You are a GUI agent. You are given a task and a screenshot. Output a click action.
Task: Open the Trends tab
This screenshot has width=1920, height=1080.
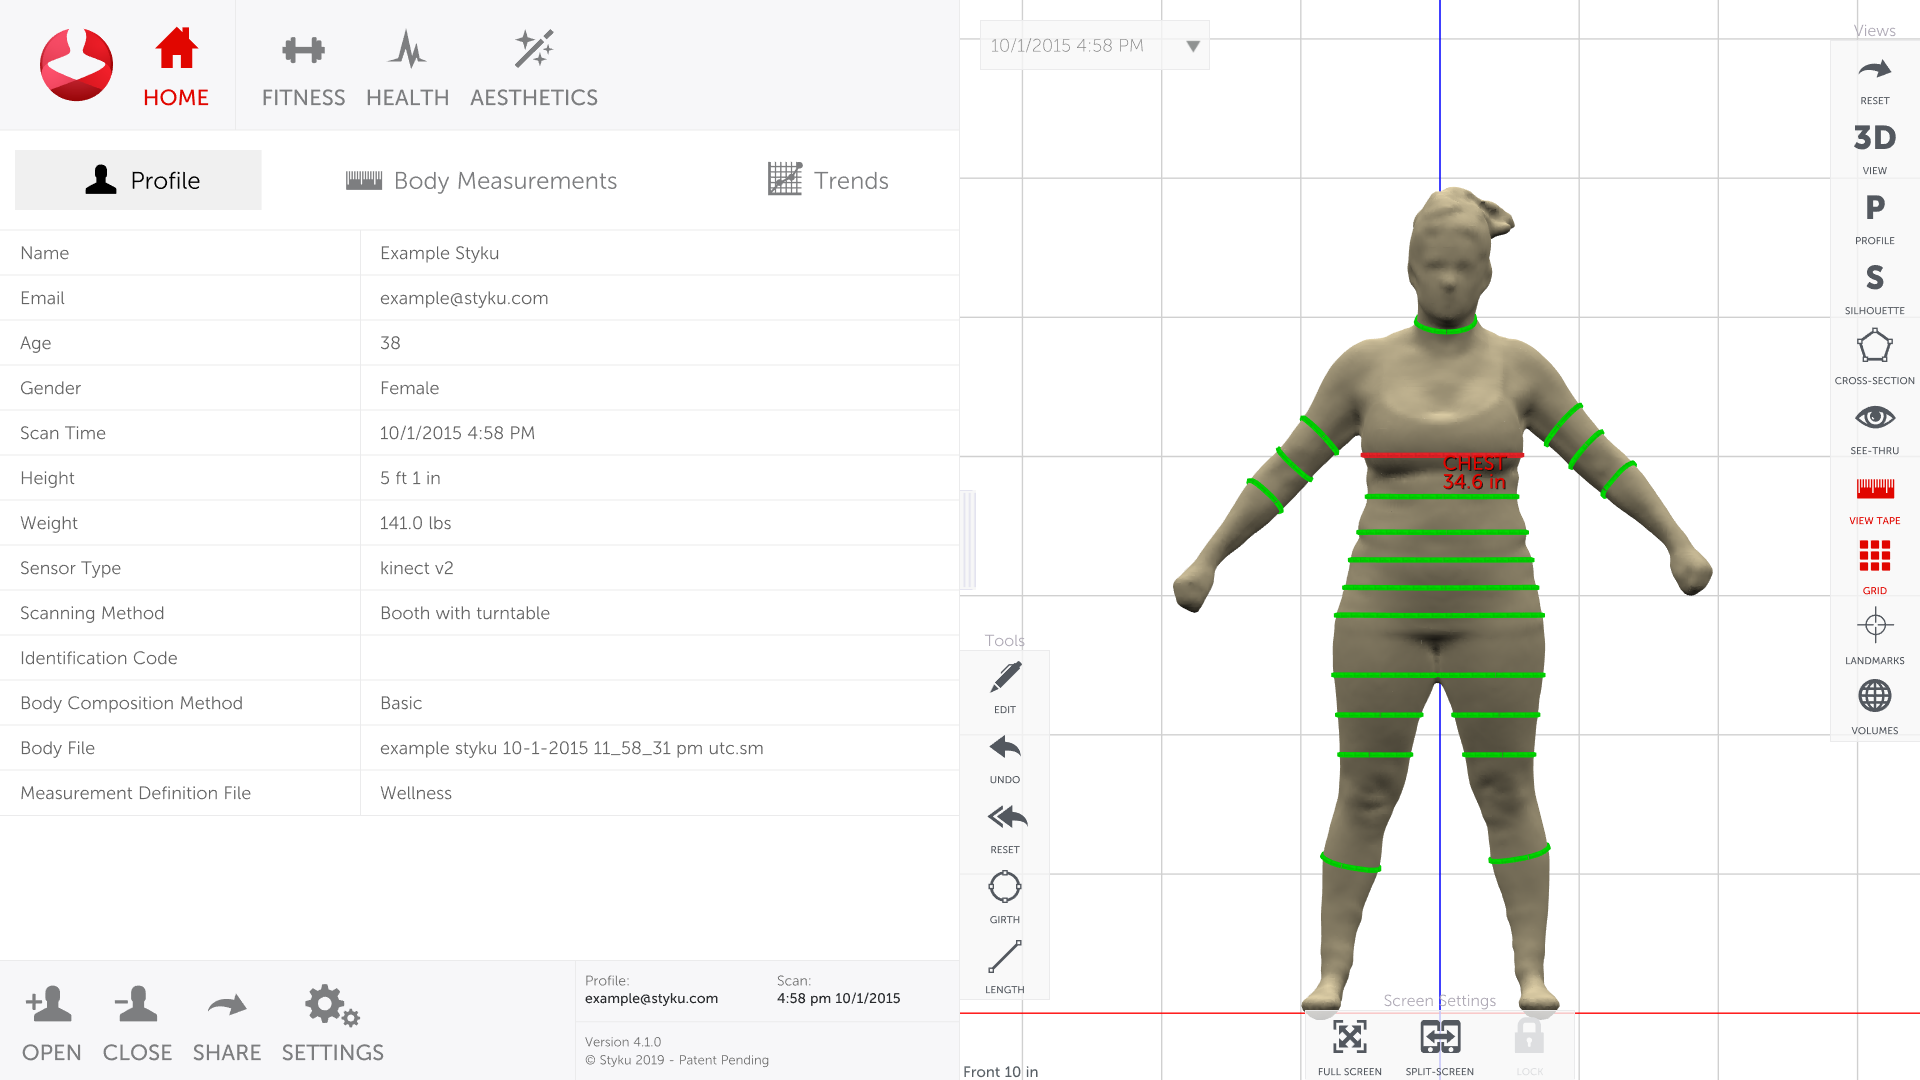pos(828,180)
